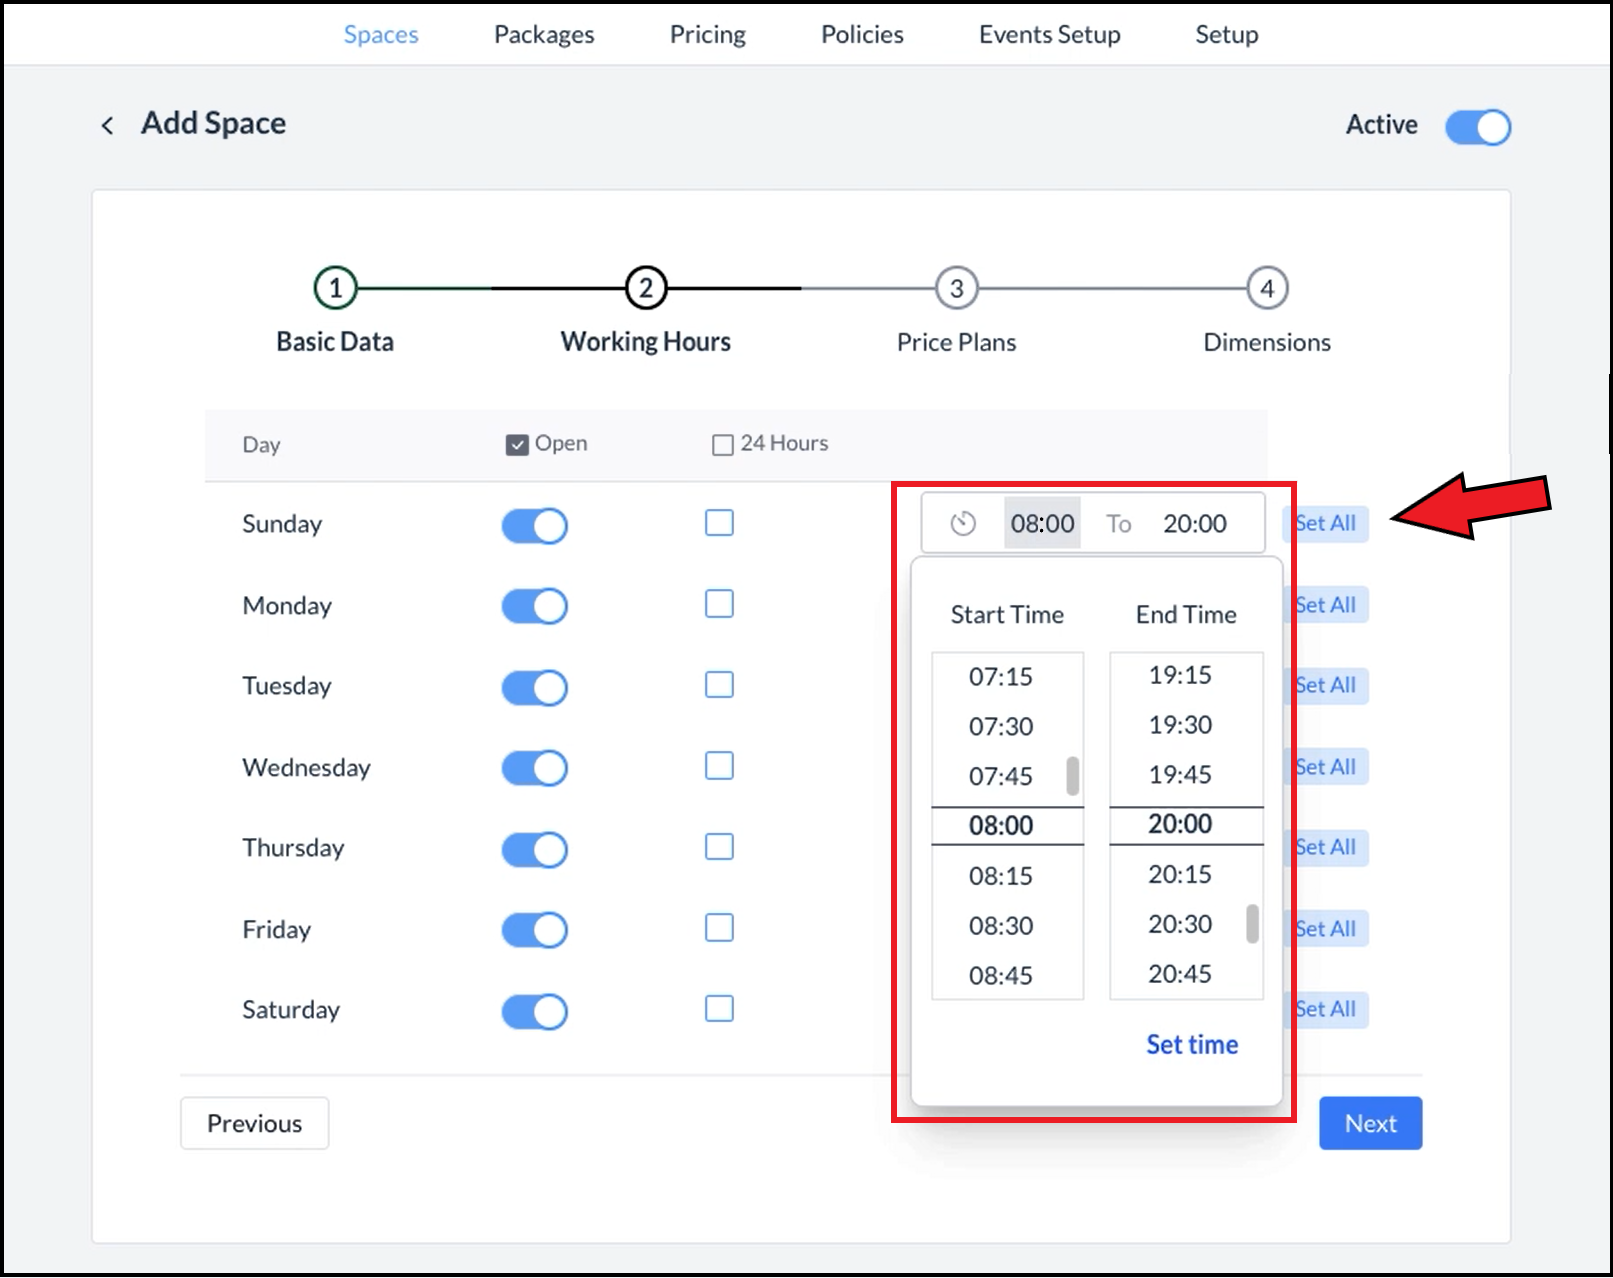The height and width of the screenshot is (1278, 1613).
Task: Click the Set time link
Action: pyautogui.click(x=1191, y=1044)
